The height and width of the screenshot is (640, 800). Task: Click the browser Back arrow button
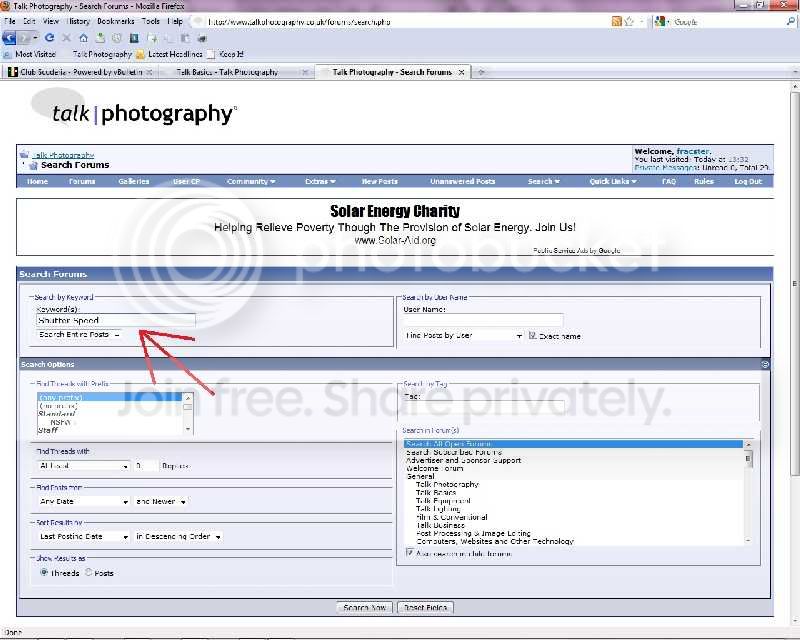tap(11, 37)
